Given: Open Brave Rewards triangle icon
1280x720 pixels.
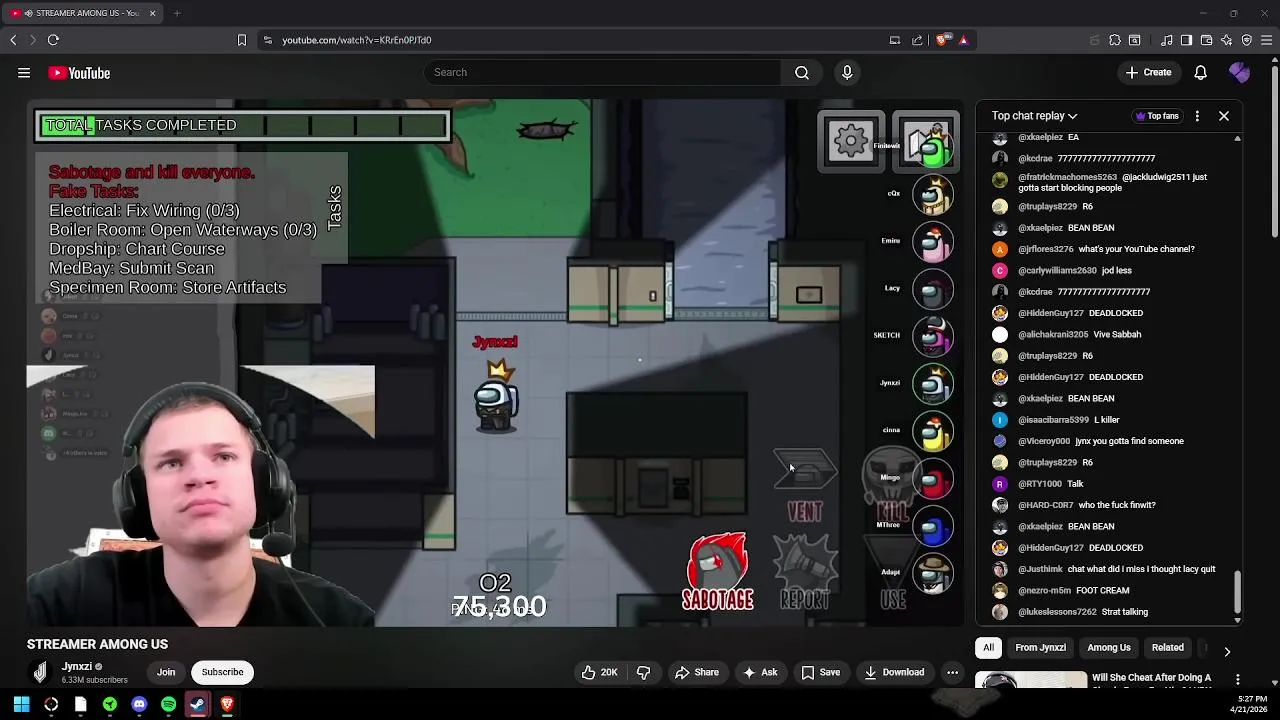Looking at the screenshot, I should point(963,40).
